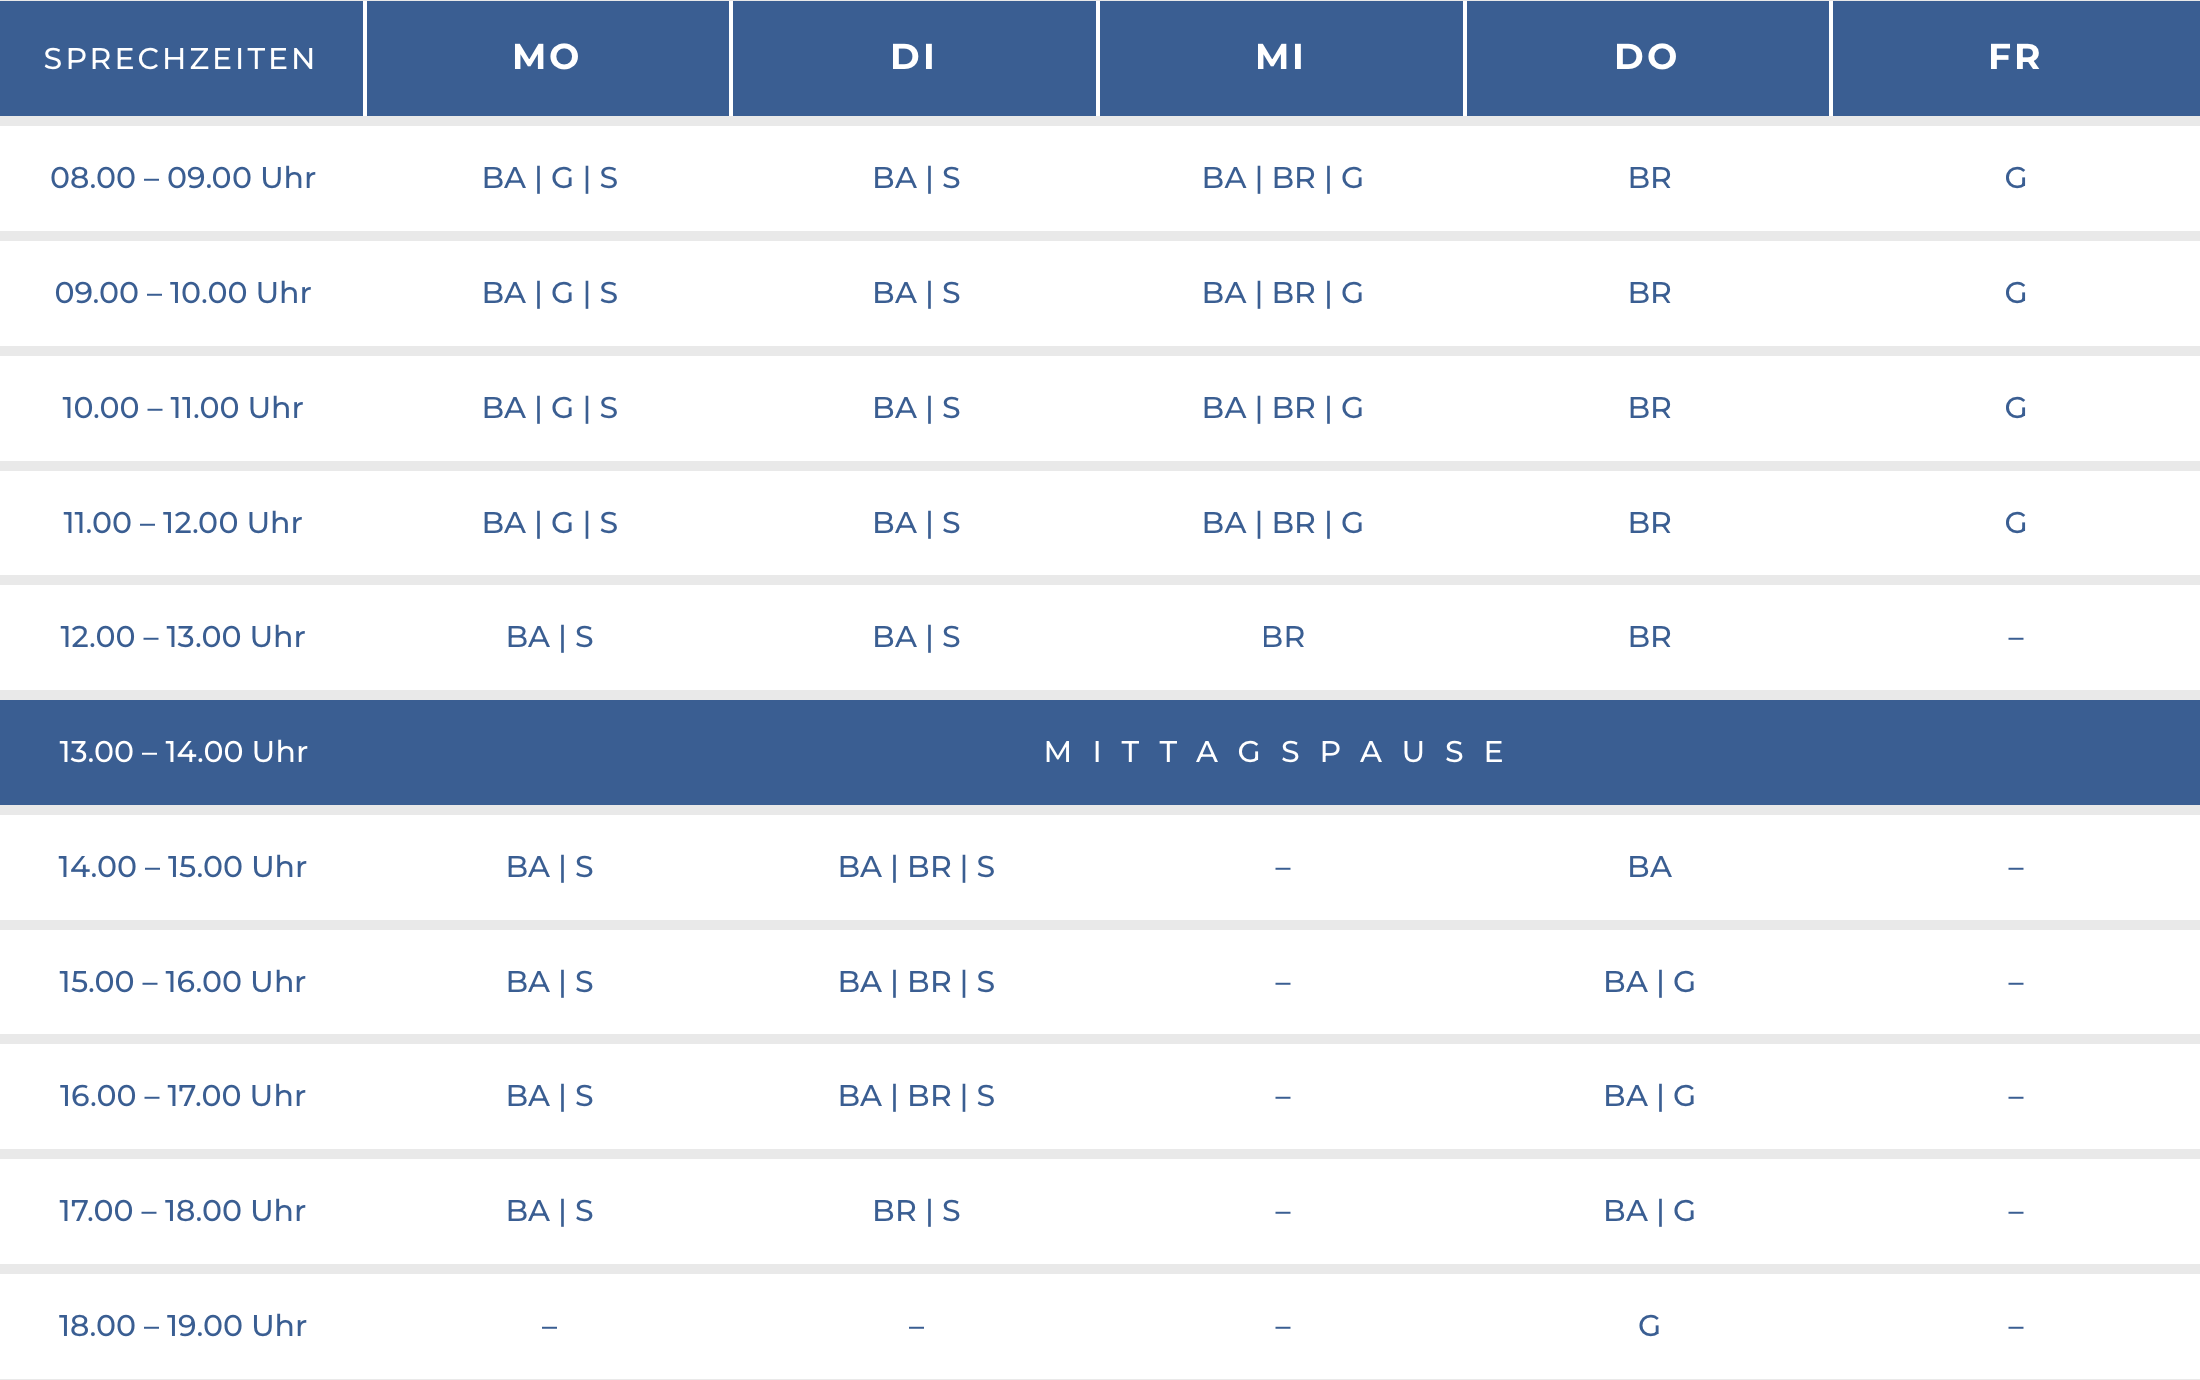Choose the DO column header
Viewport: 2200px width, 1380px height.
click(x=1647, y=57)
